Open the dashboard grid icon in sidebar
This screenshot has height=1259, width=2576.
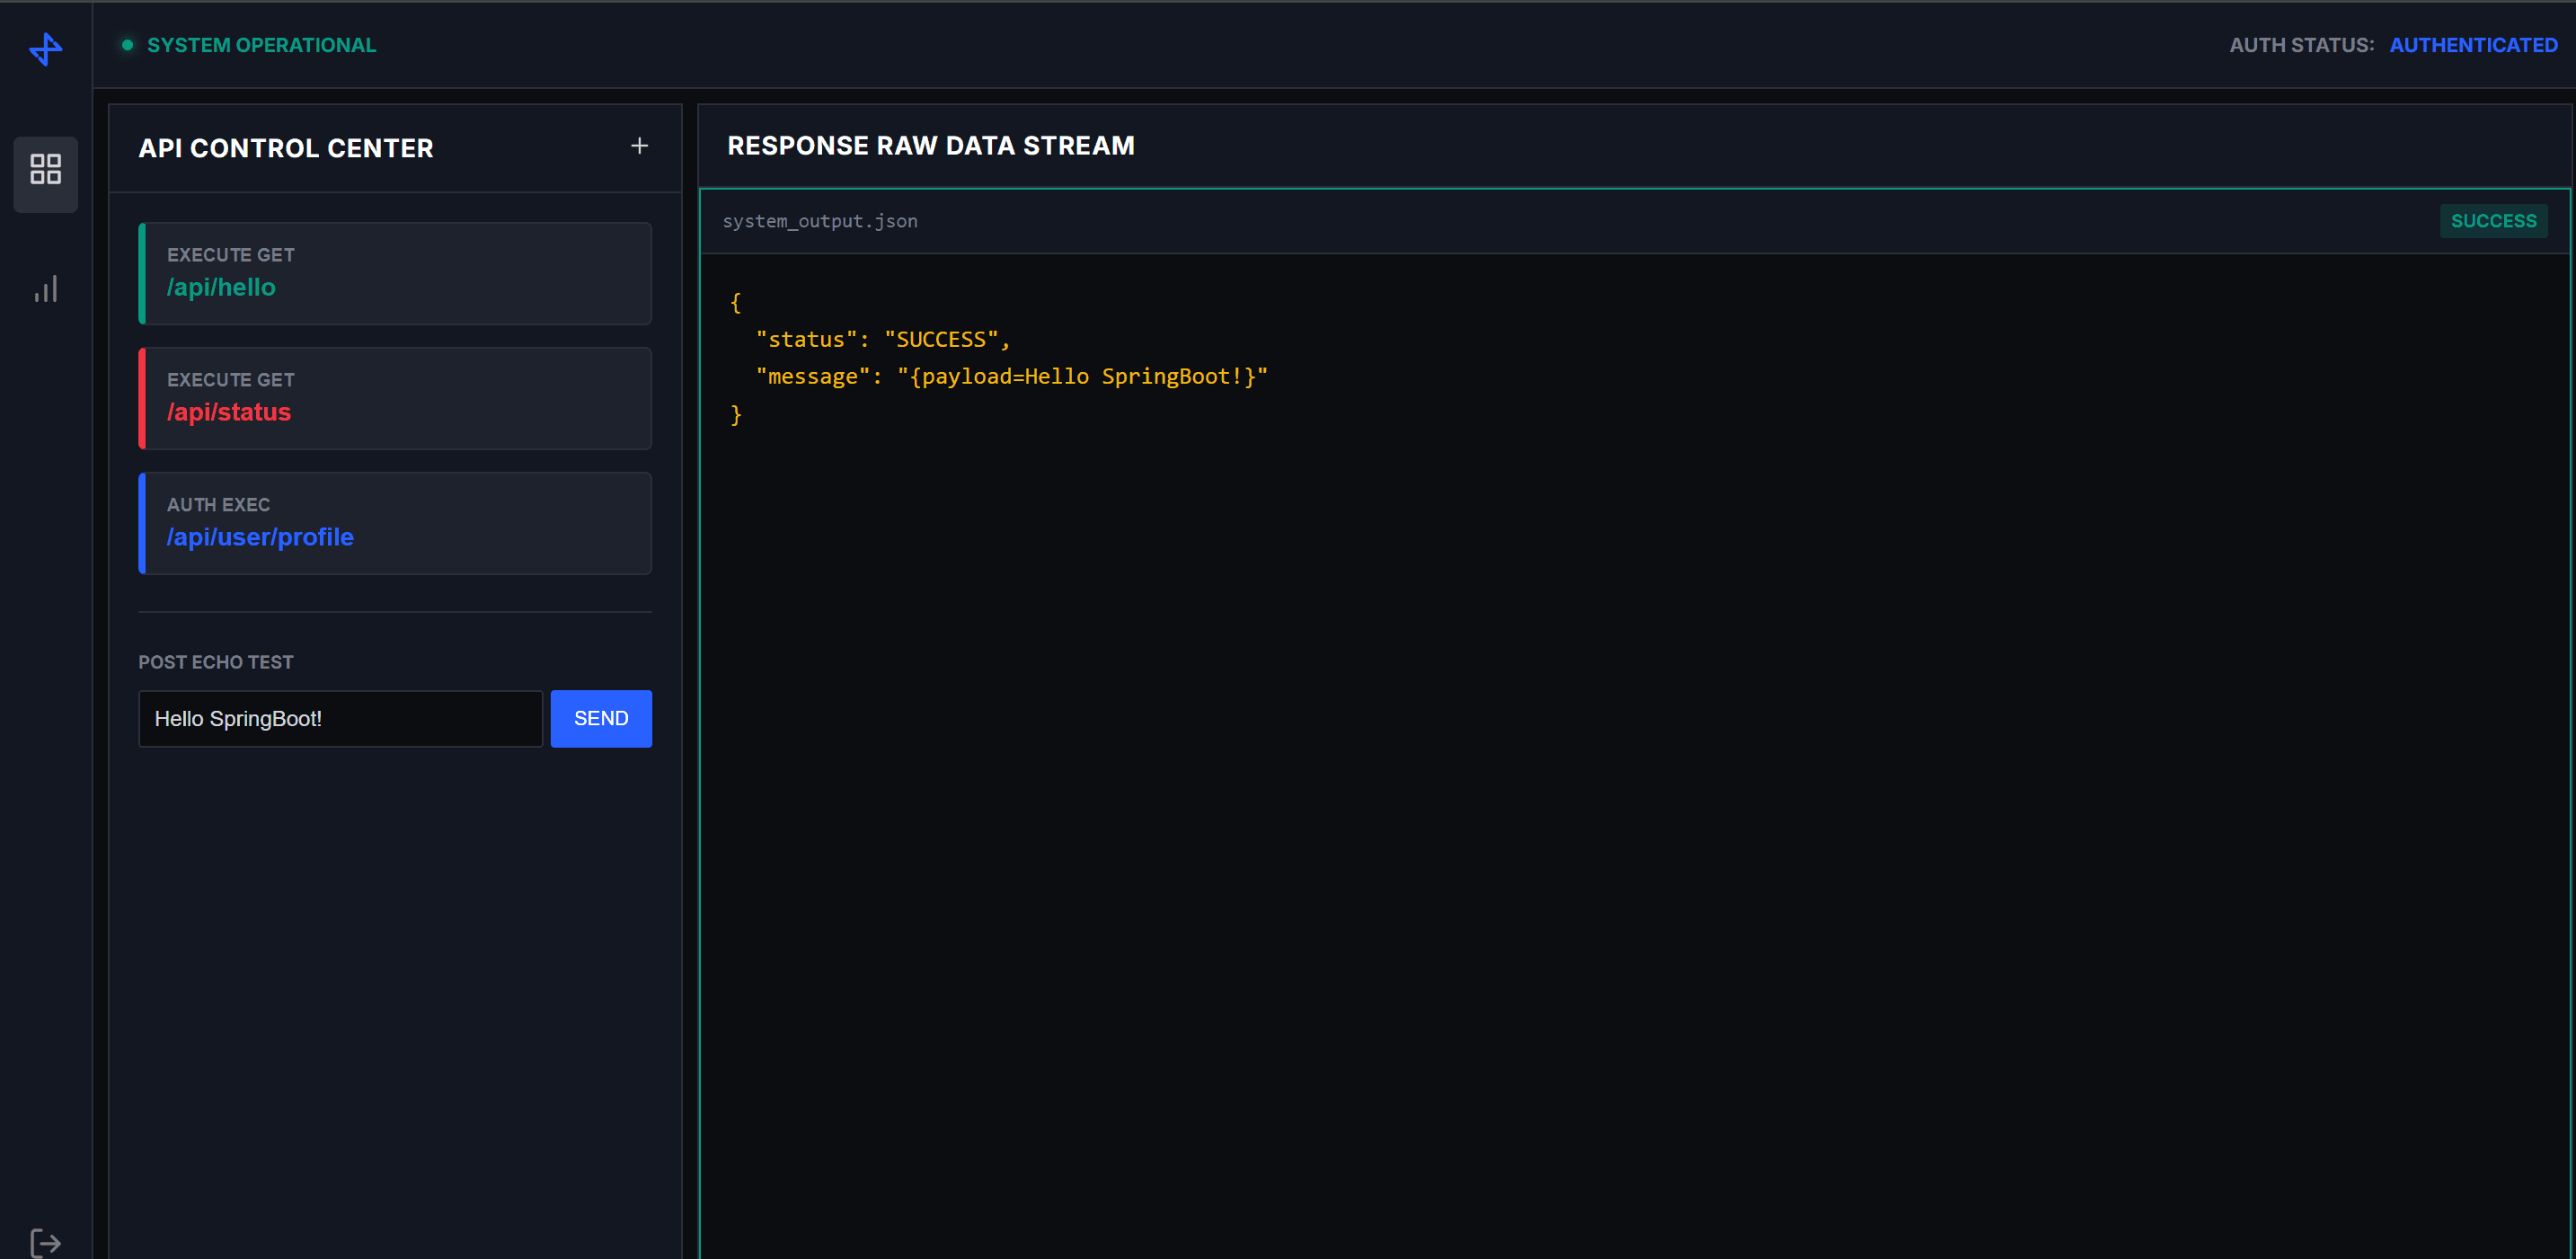pos(45,170)
